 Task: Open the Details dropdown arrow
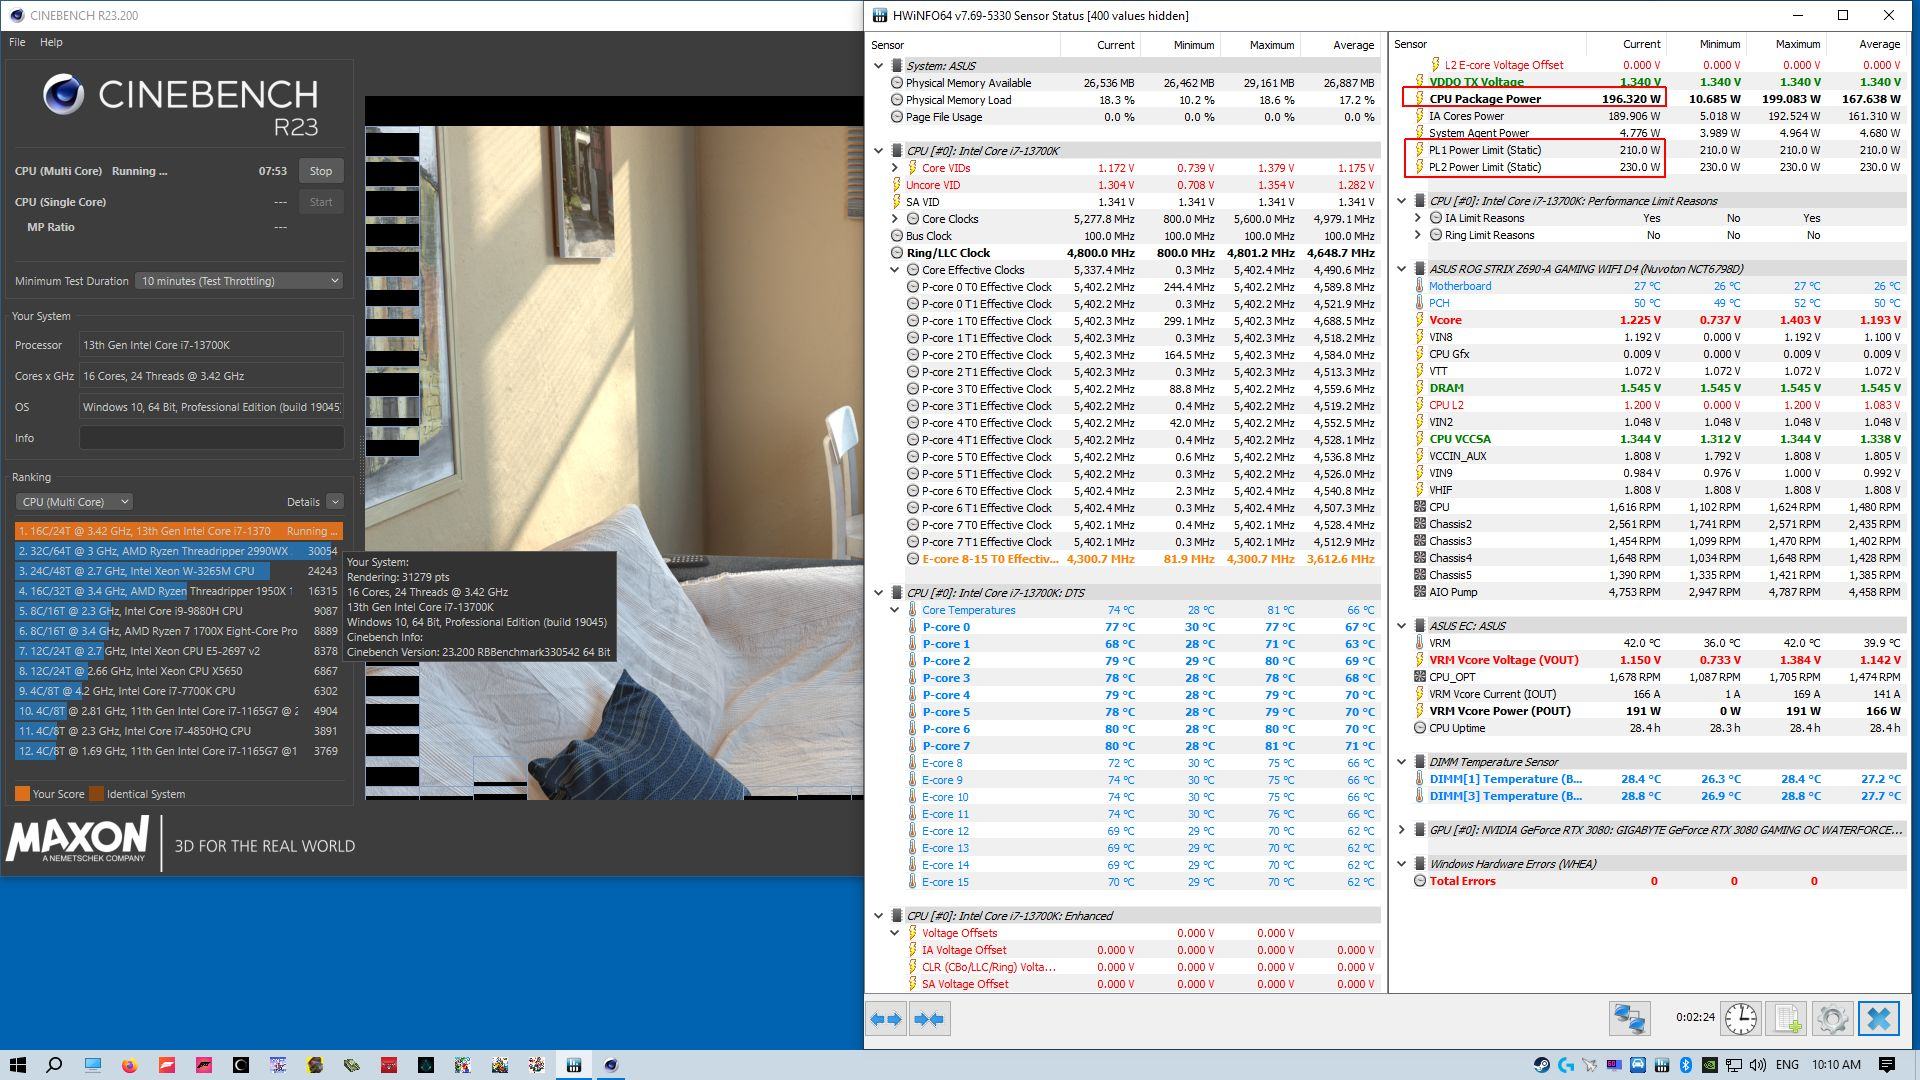point(335,502)
